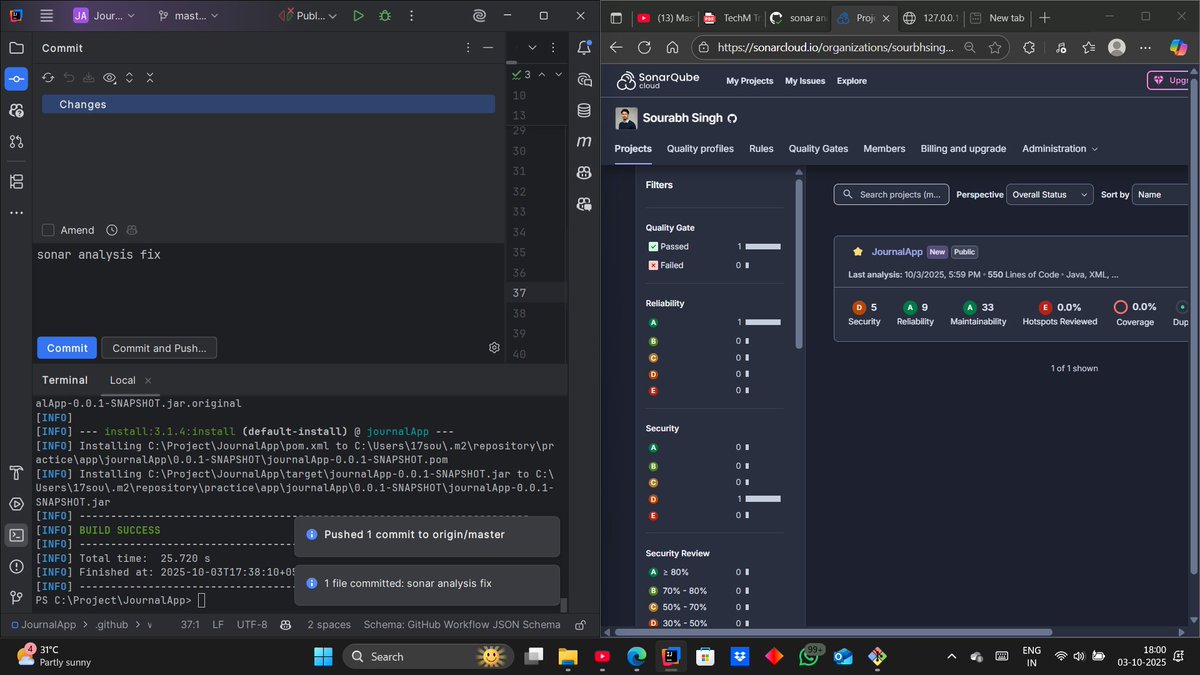
Task: Open My Projects link in SonarQube
Action: (x=750, y=81)
